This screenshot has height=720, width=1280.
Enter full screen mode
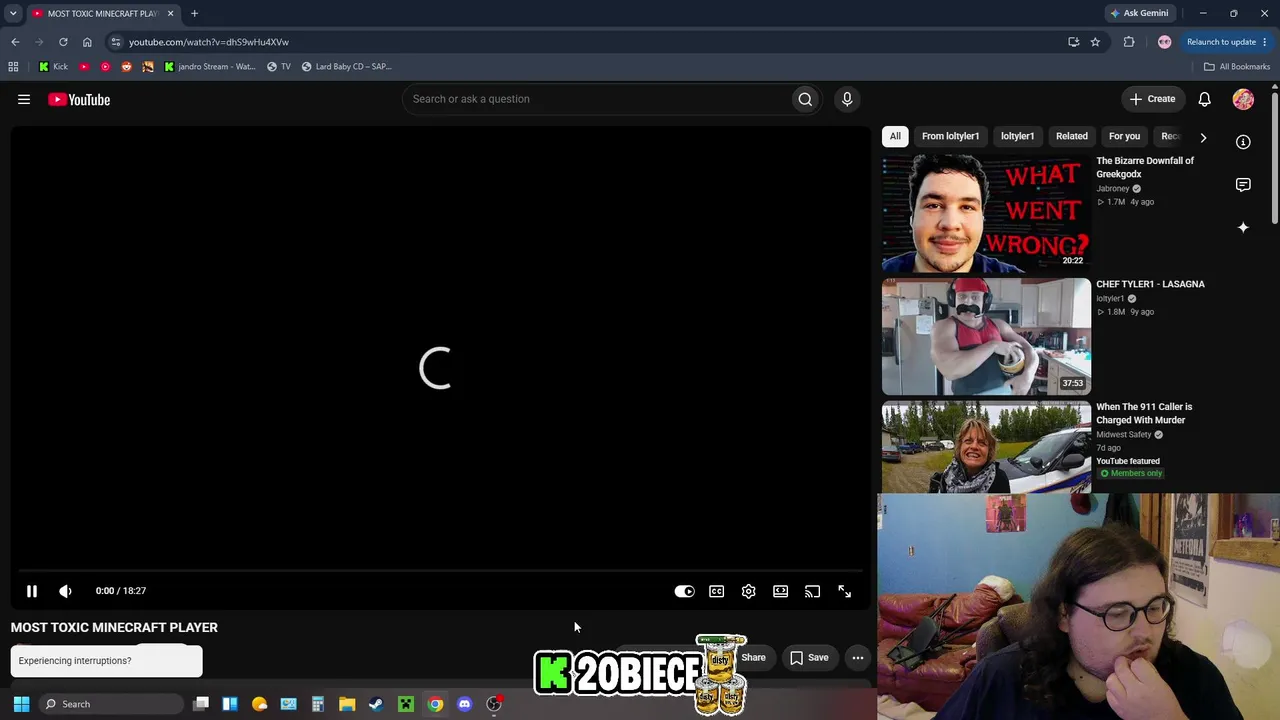845,591
